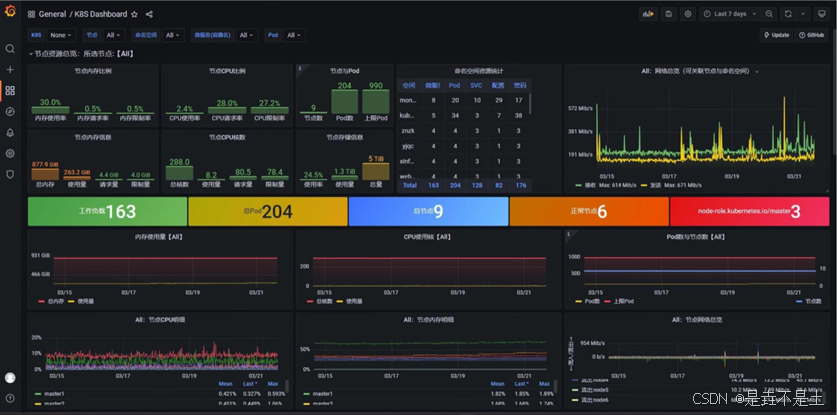This screenshot has width=837, height=415.
Task: Zoom out the time range
Action: tap(769, 14)
